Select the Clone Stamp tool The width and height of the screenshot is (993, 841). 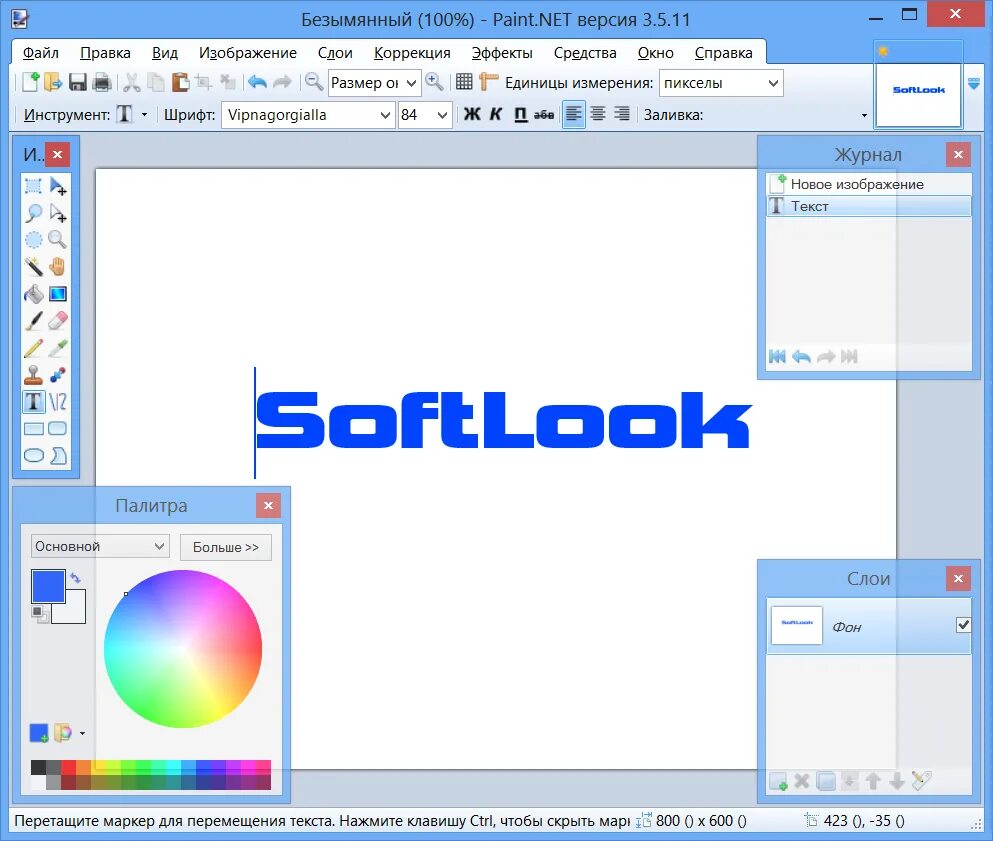point(34,374)
